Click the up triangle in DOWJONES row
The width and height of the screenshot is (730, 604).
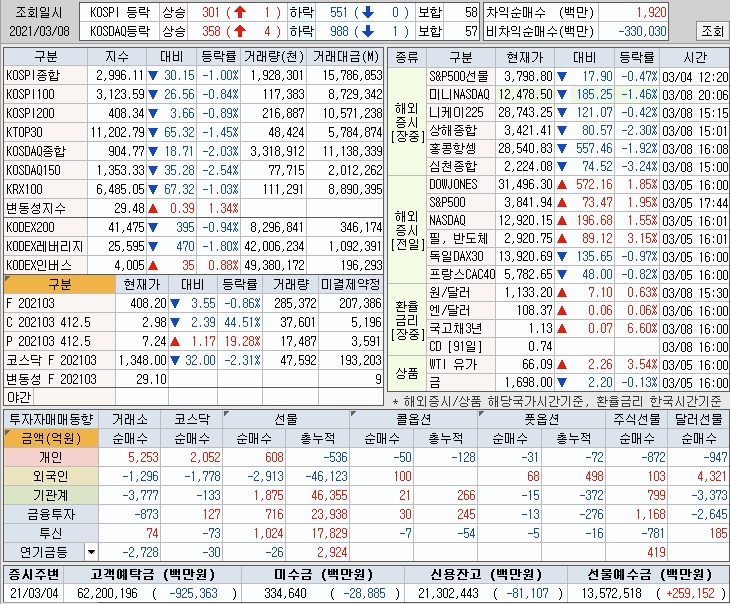tap(562, 185)
